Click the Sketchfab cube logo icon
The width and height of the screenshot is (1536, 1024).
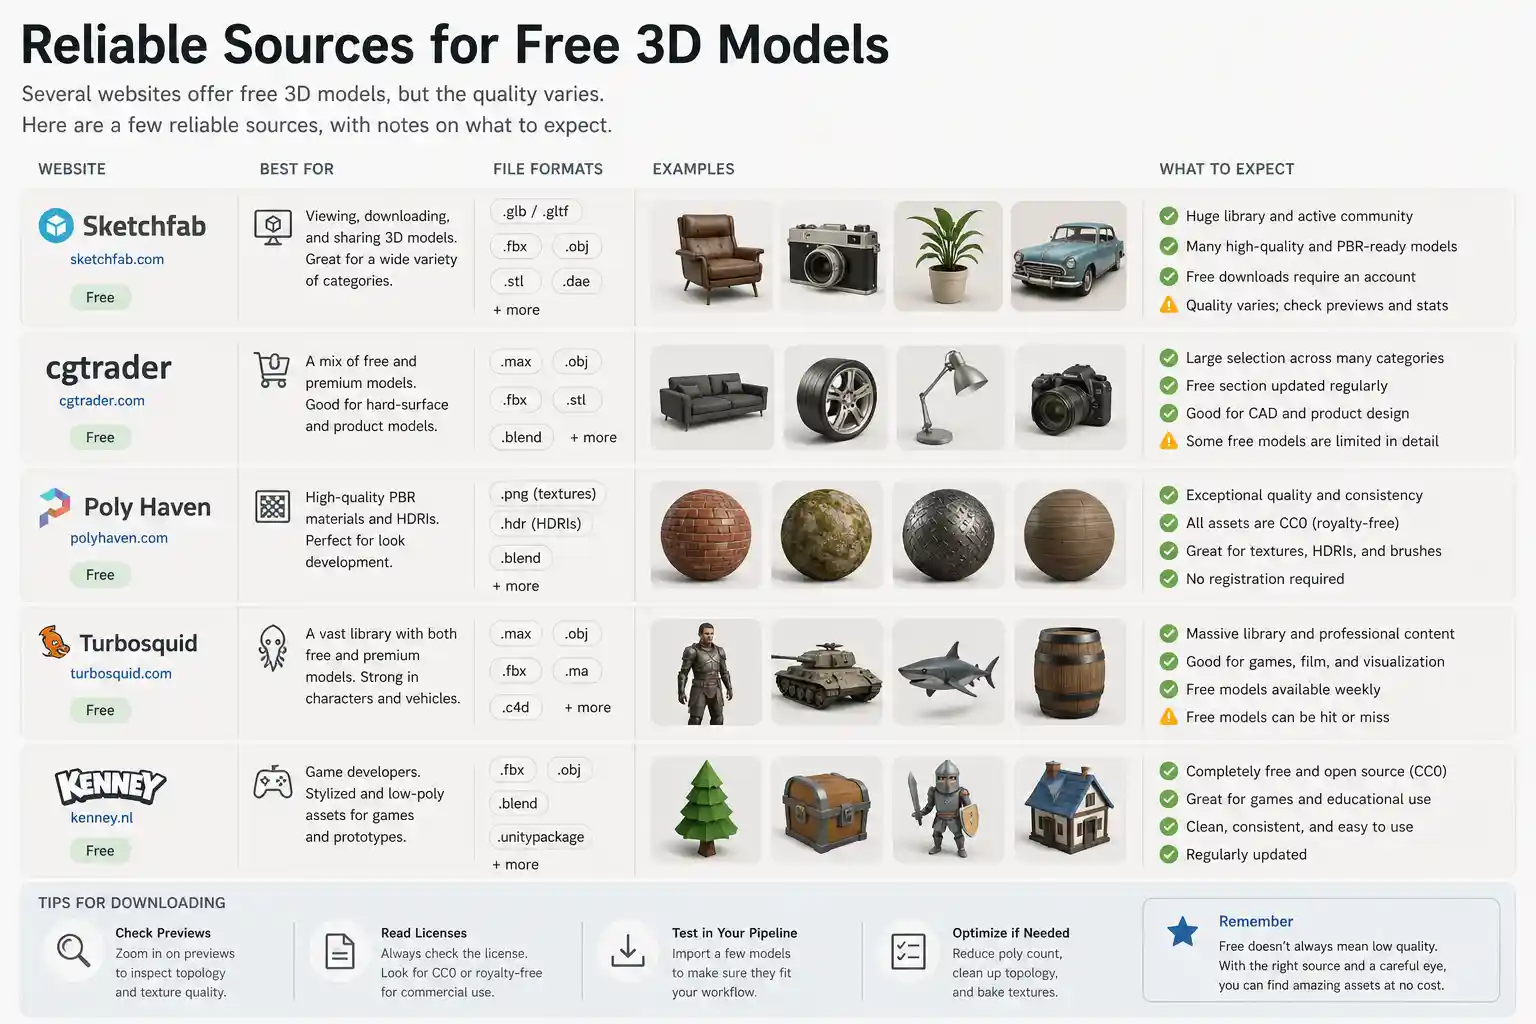[x=56, y=226]
